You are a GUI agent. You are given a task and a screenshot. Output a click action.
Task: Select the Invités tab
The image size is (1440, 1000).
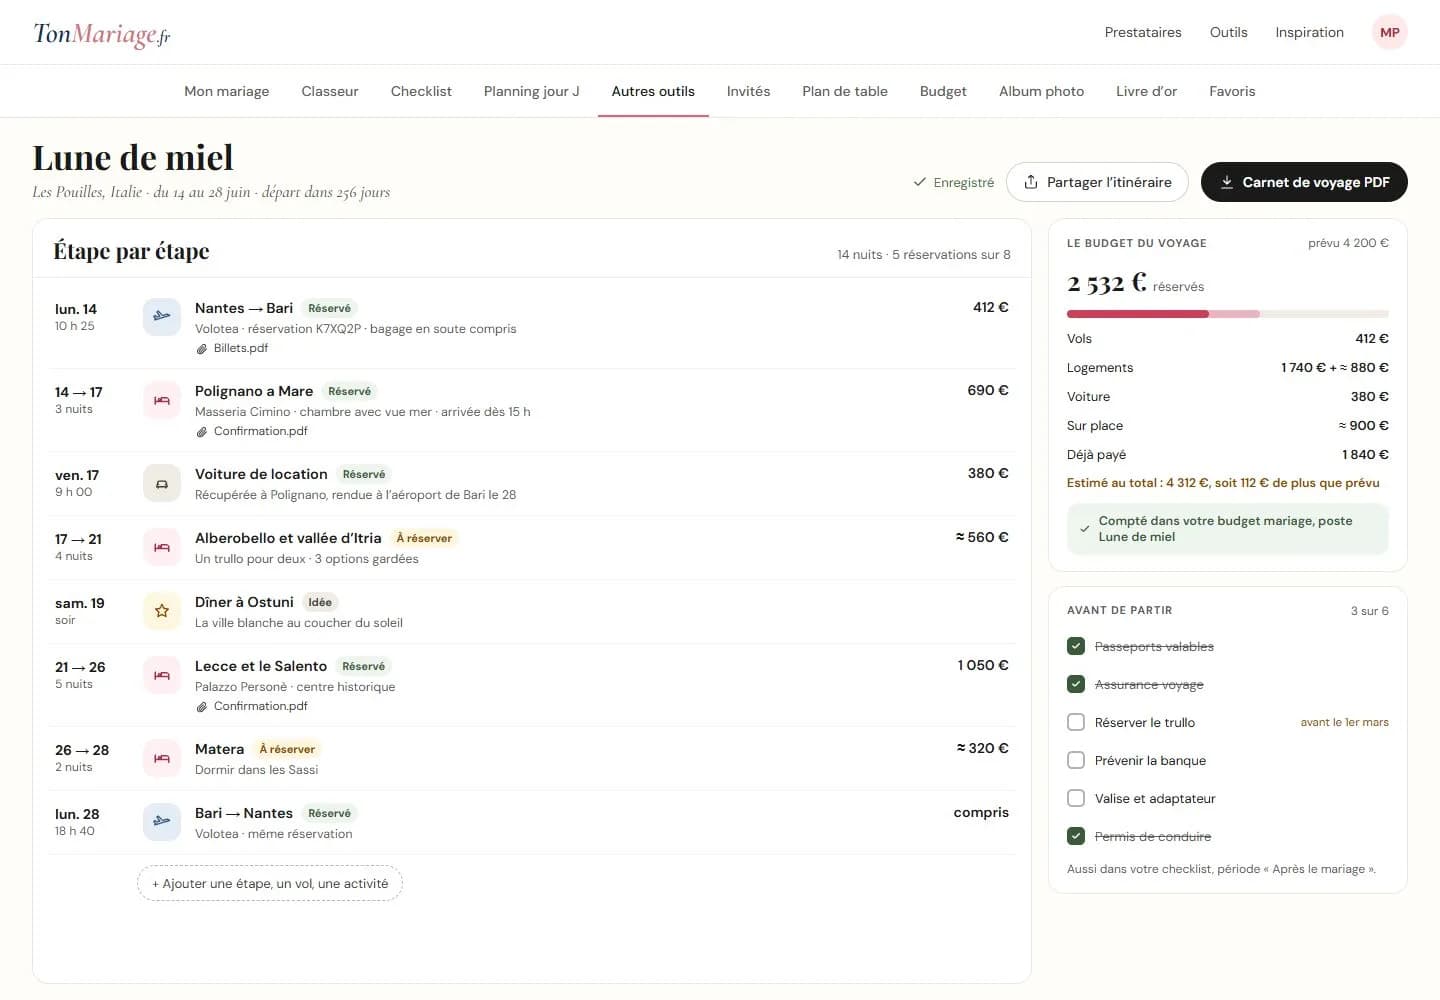748,91
